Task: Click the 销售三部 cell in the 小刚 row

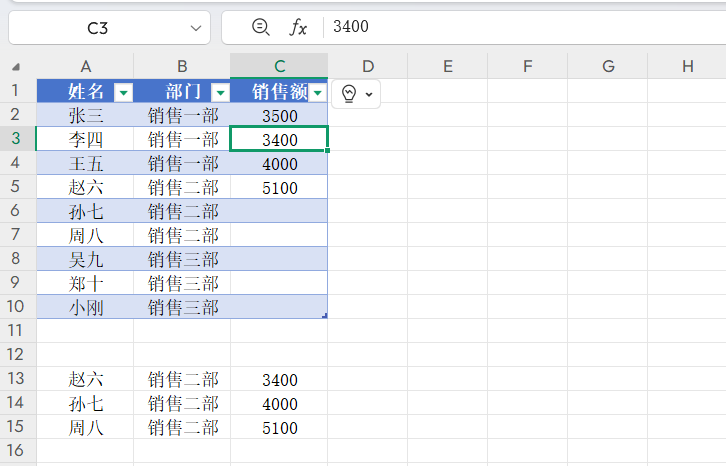Action: [182, 307]
